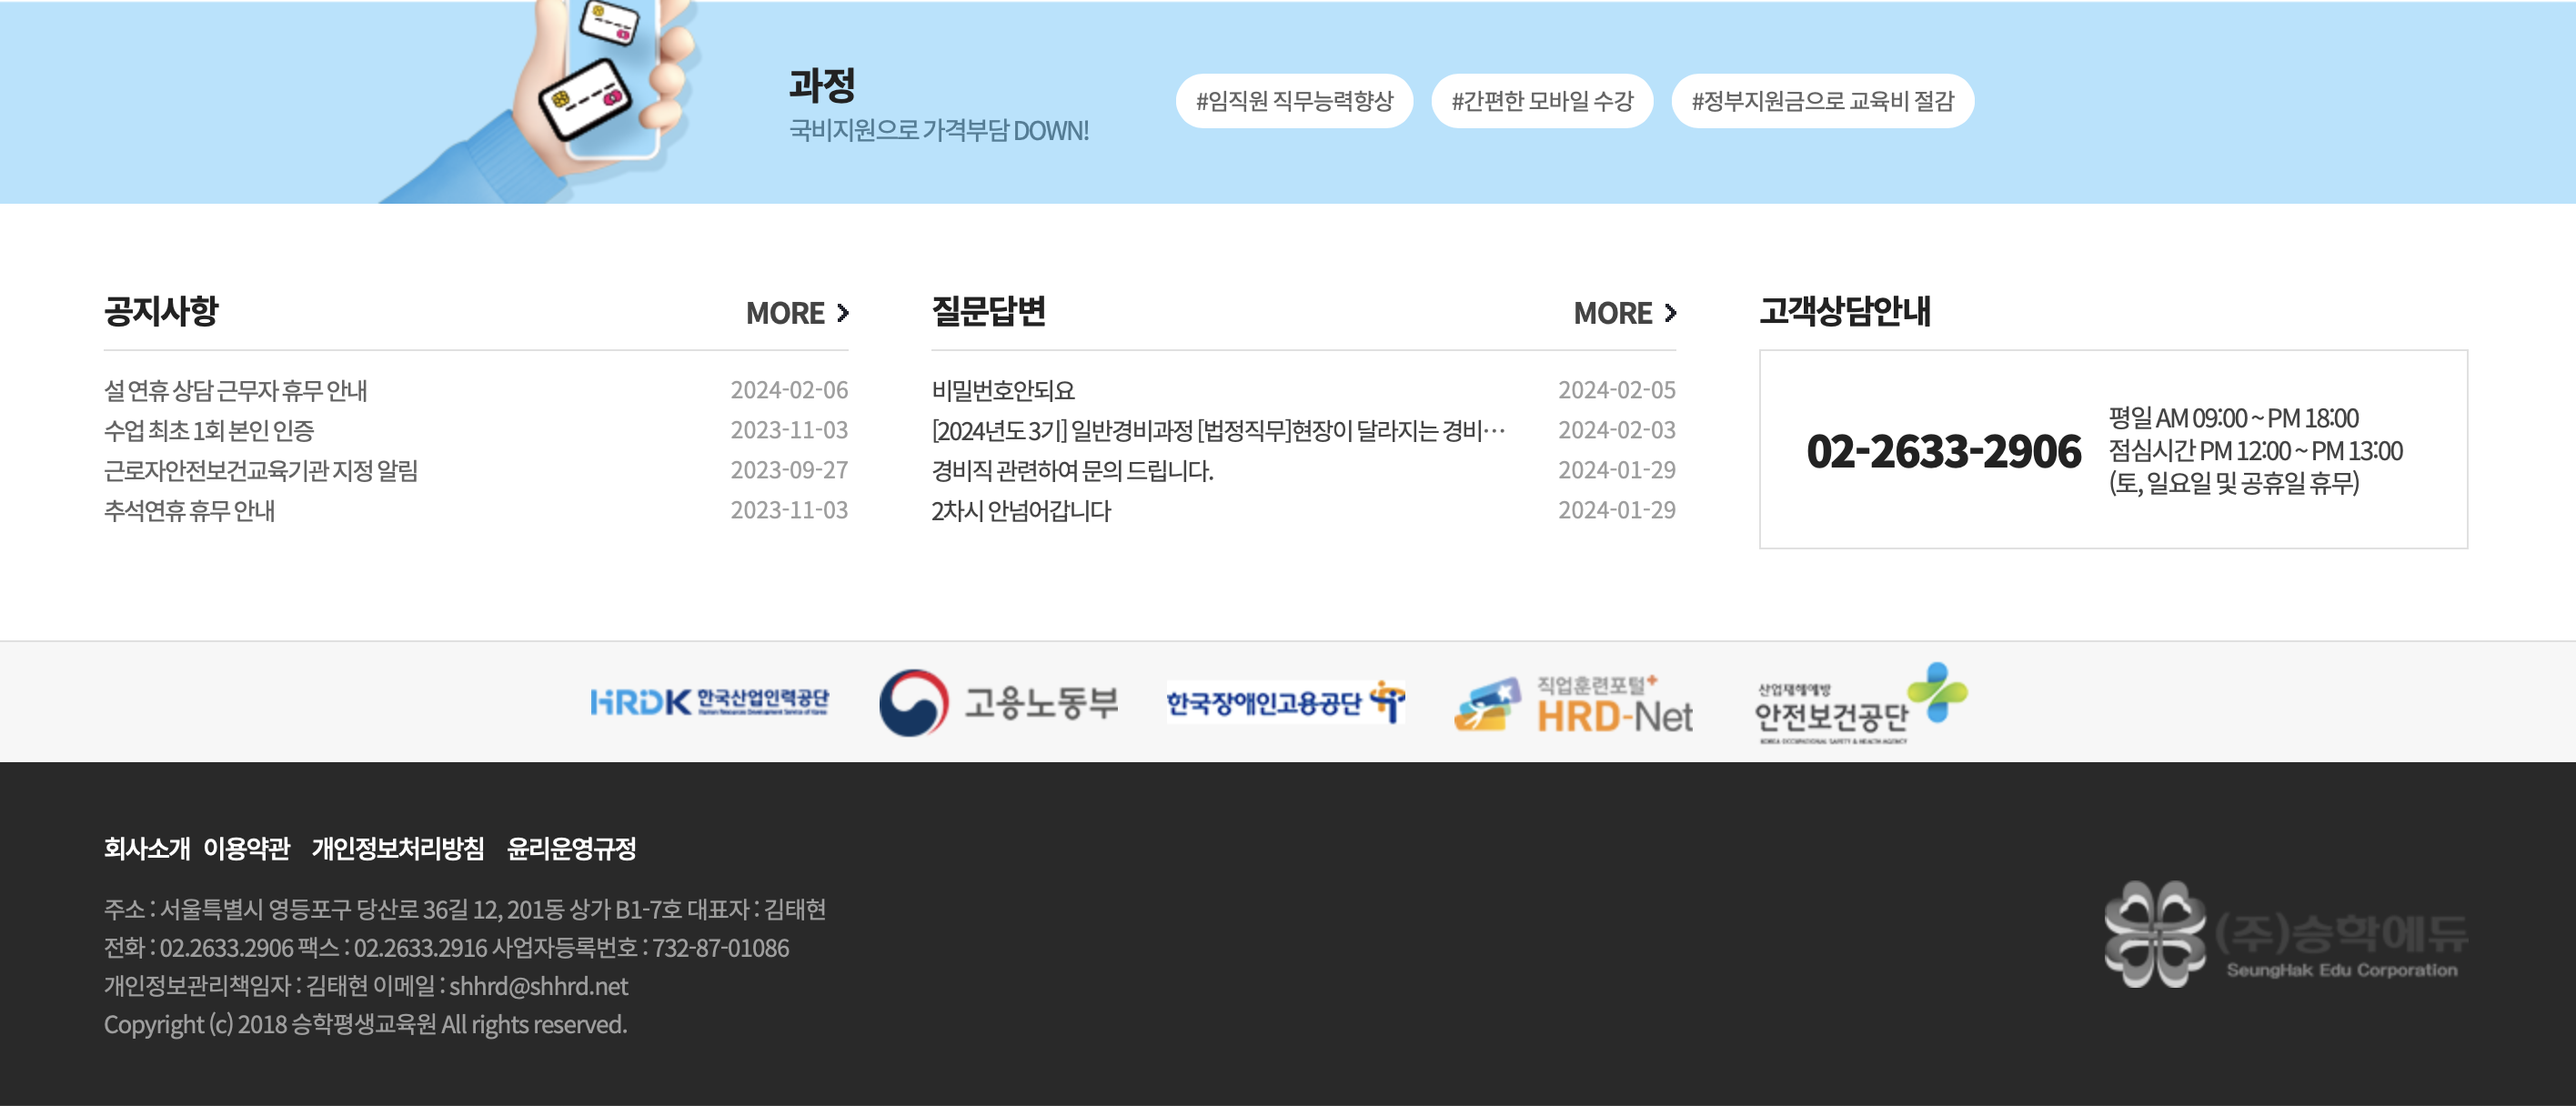Open the HRD-Net portal logo
The image size is (2576, 1106).
1573,705
